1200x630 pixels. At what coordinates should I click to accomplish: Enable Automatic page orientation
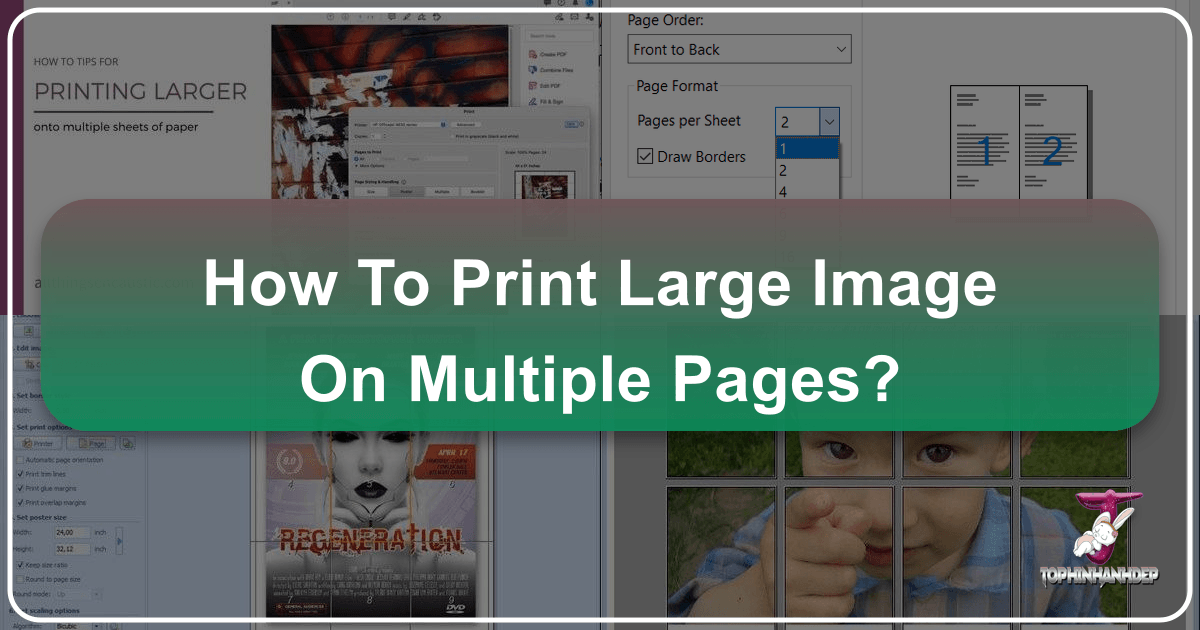21,460
